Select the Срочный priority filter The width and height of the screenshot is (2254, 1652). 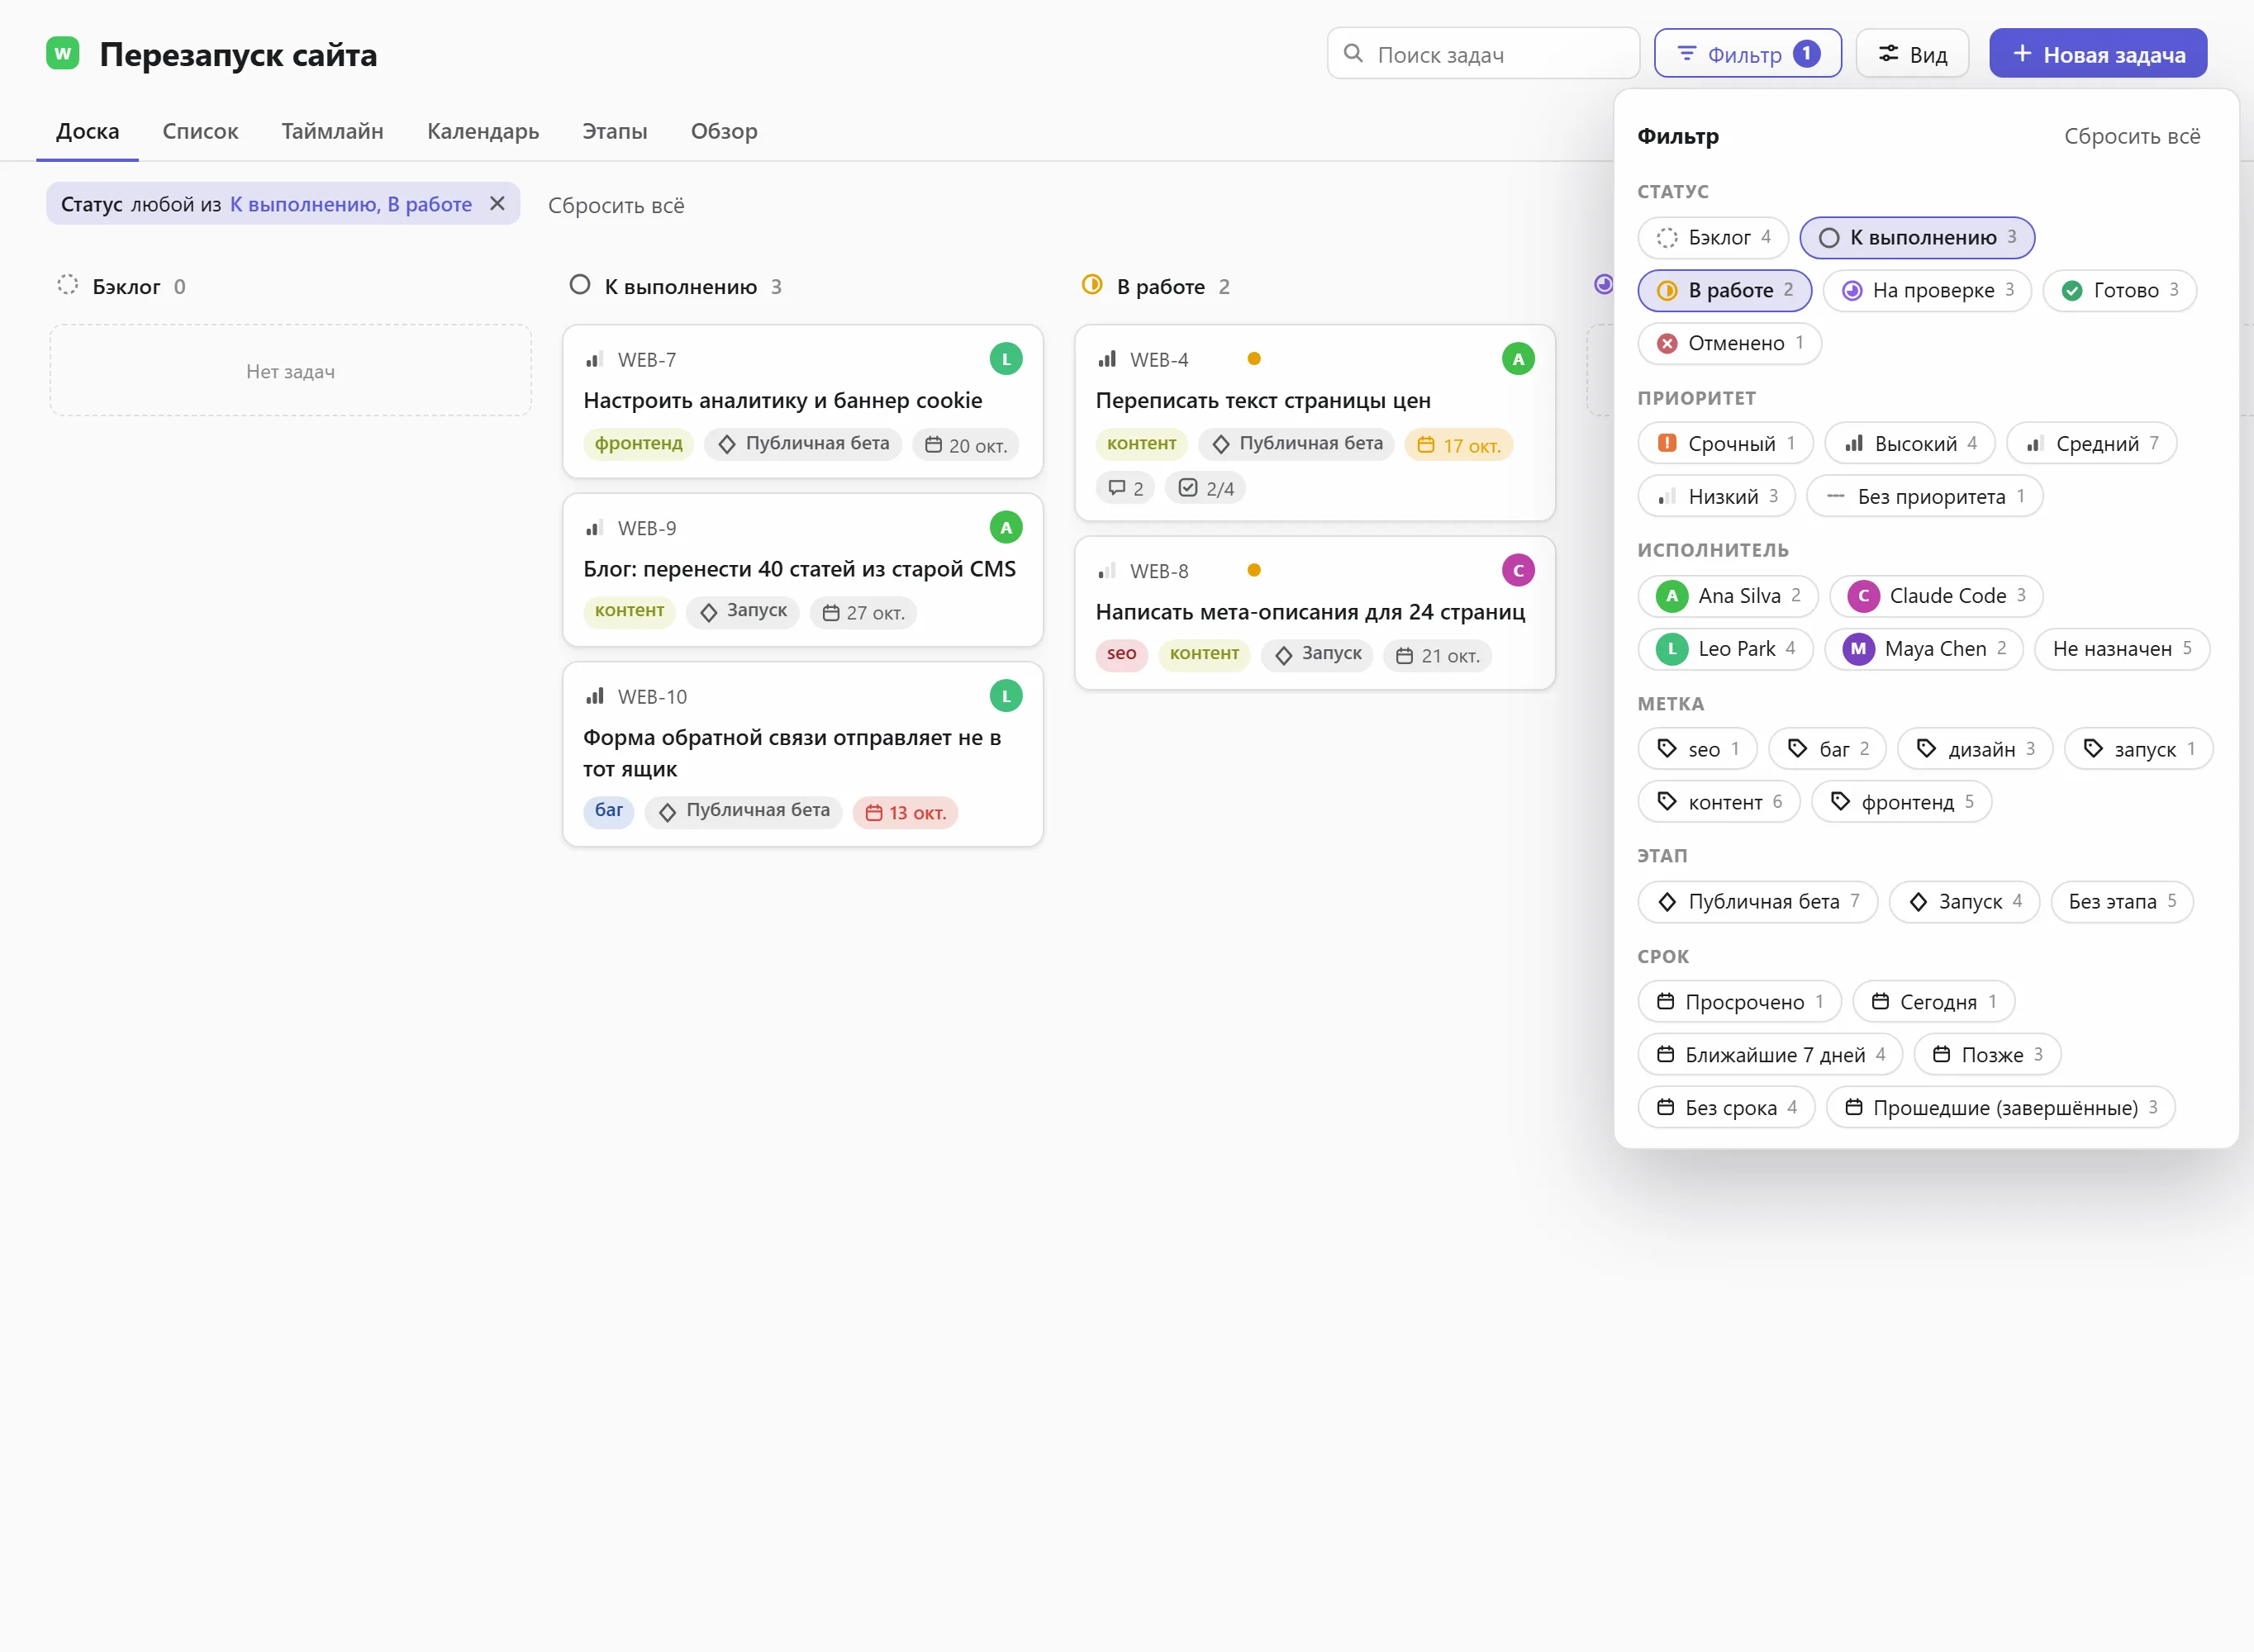[1726, 444]
